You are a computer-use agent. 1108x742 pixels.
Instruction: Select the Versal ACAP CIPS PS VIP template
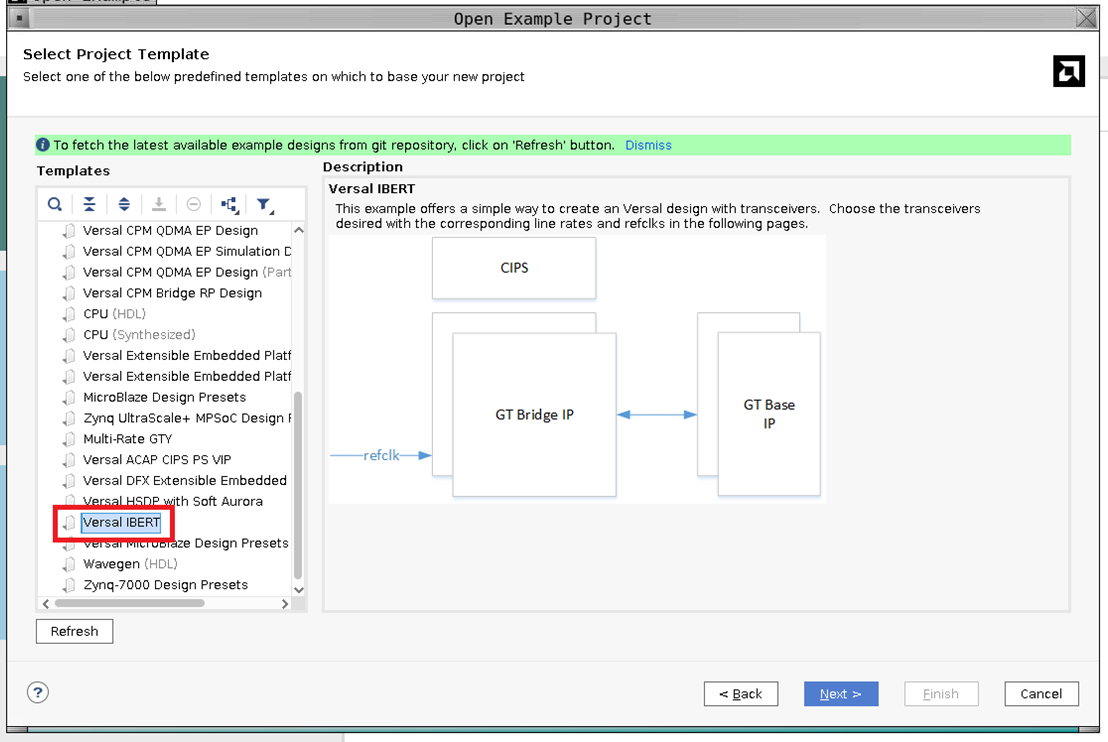point(157,460)
